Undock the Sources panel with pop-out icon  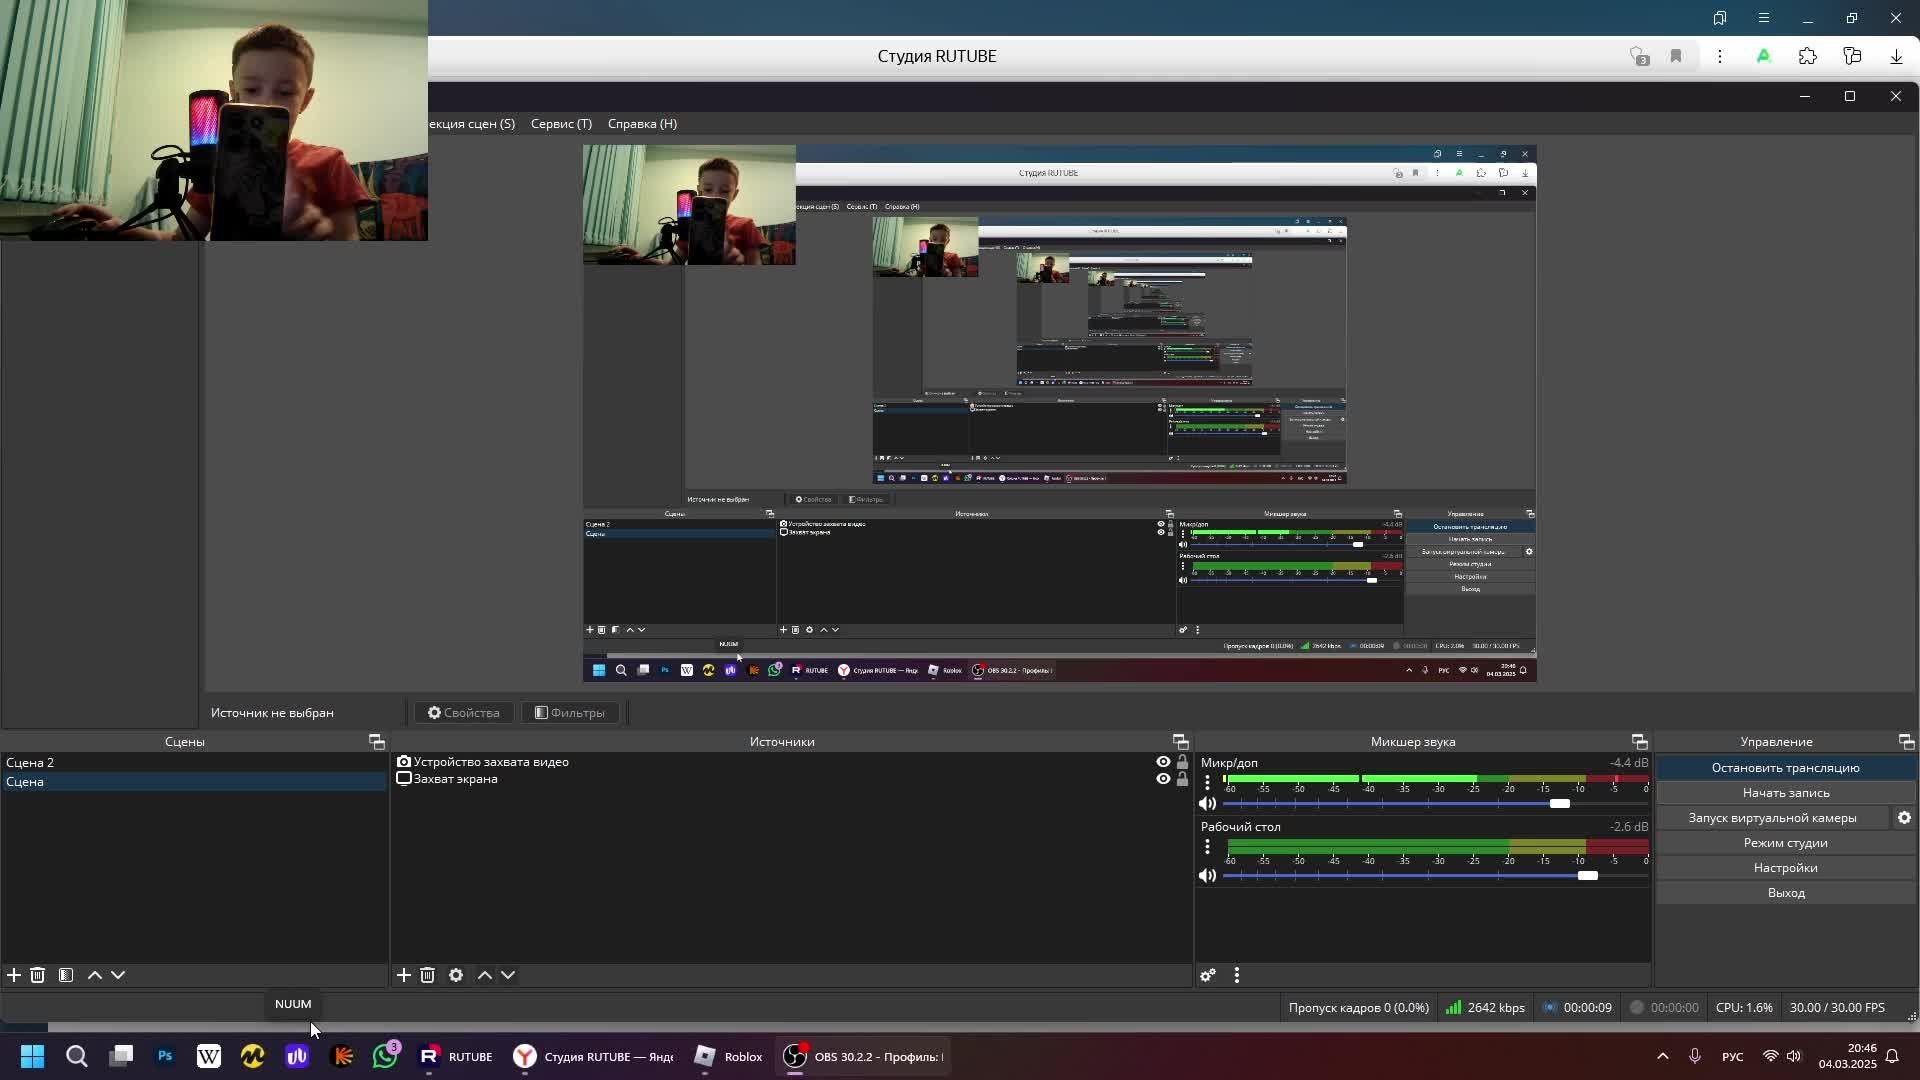pyautogui.click(x=1180, y=742)
